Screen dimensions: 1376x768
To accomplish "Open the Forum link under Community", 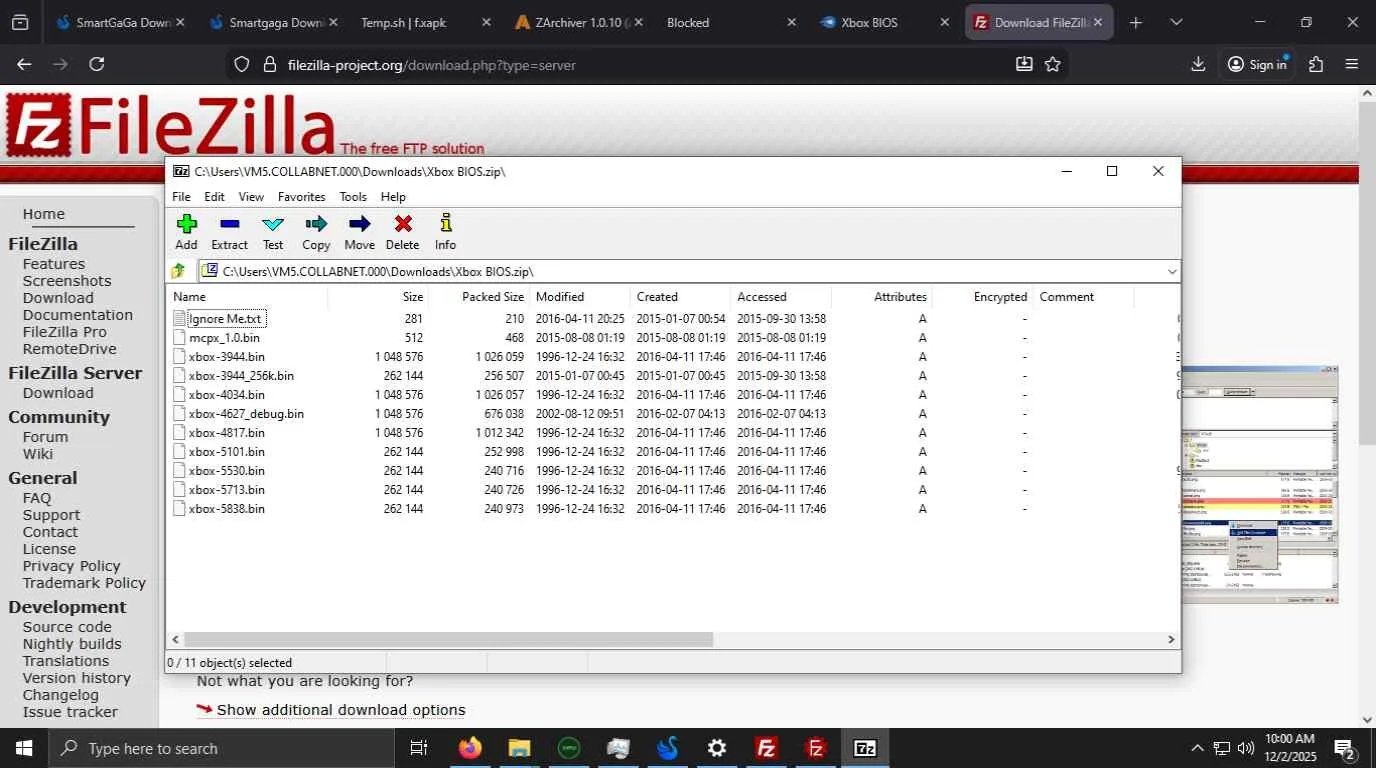I will point(46,437).
